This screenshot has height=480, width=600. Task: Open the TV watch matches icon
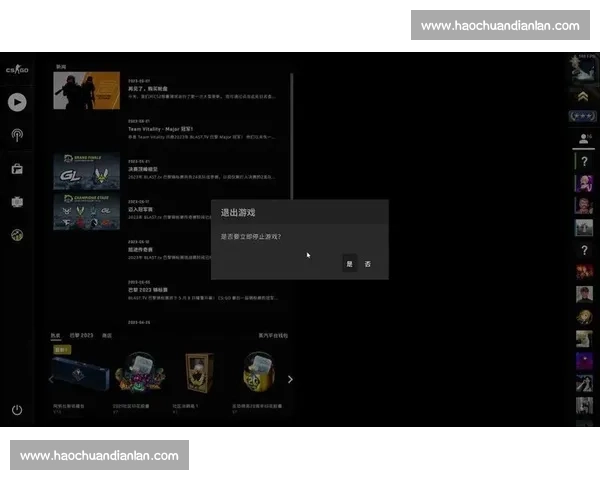[17, 202]
